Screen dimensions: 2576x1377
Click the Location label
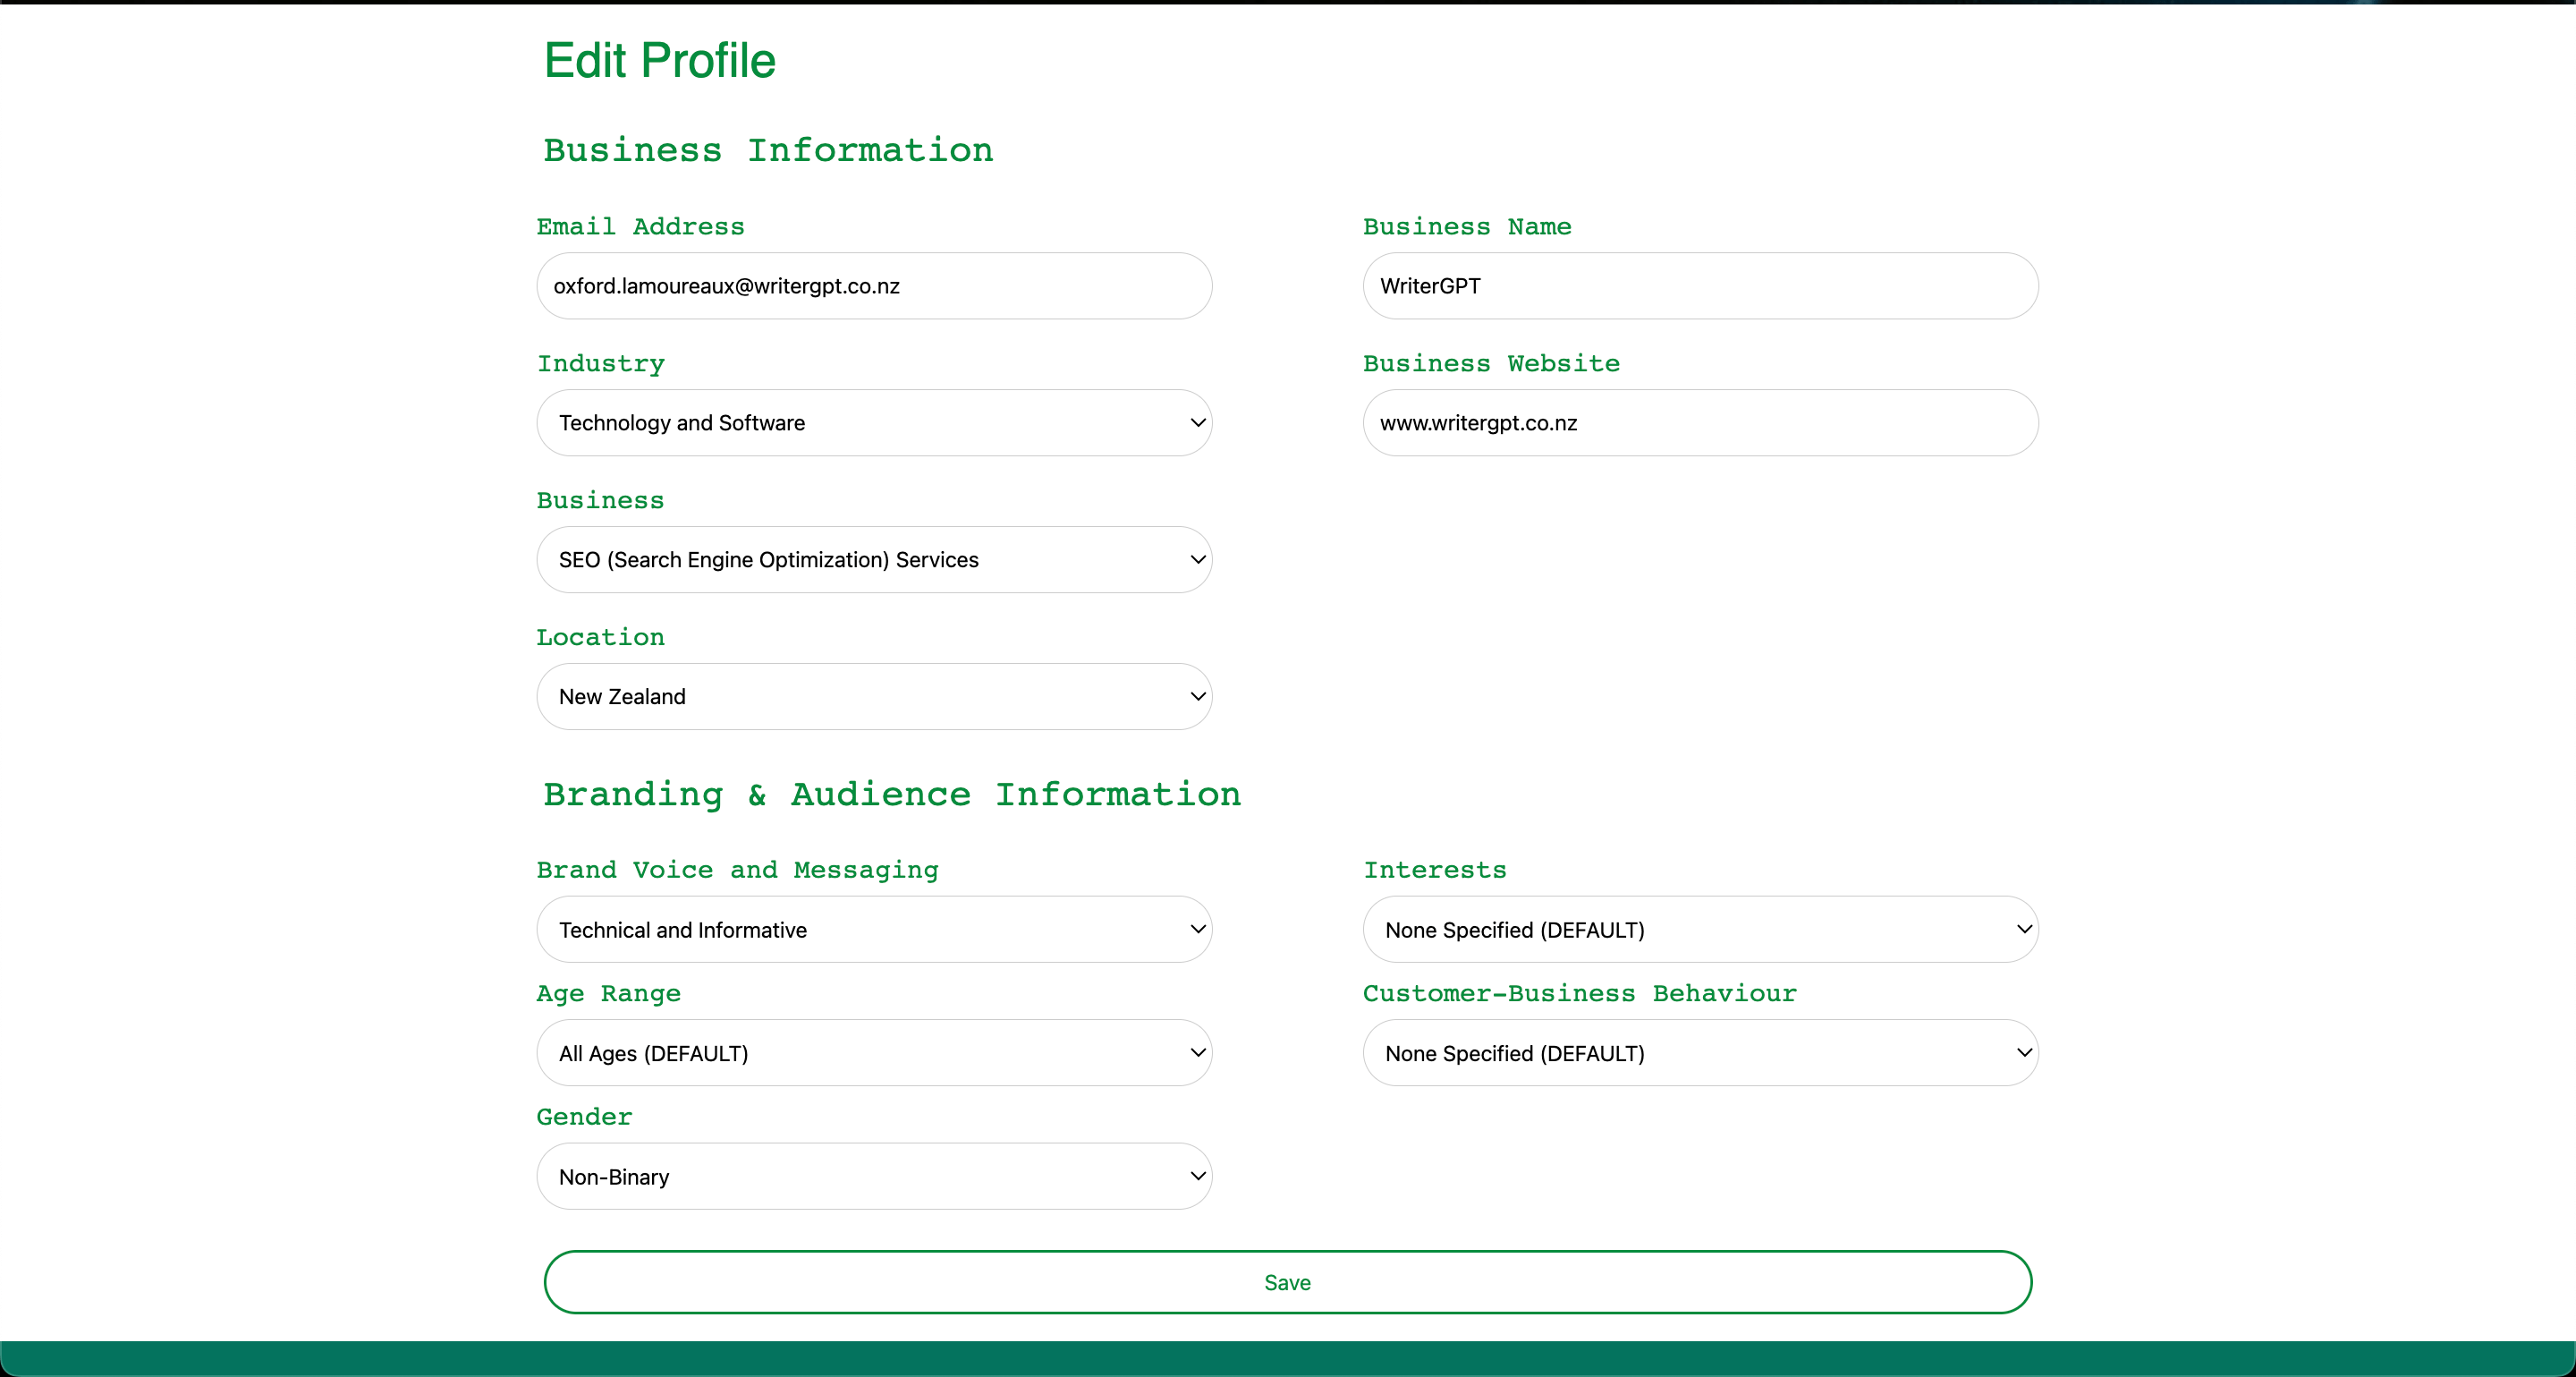[601, 638]
